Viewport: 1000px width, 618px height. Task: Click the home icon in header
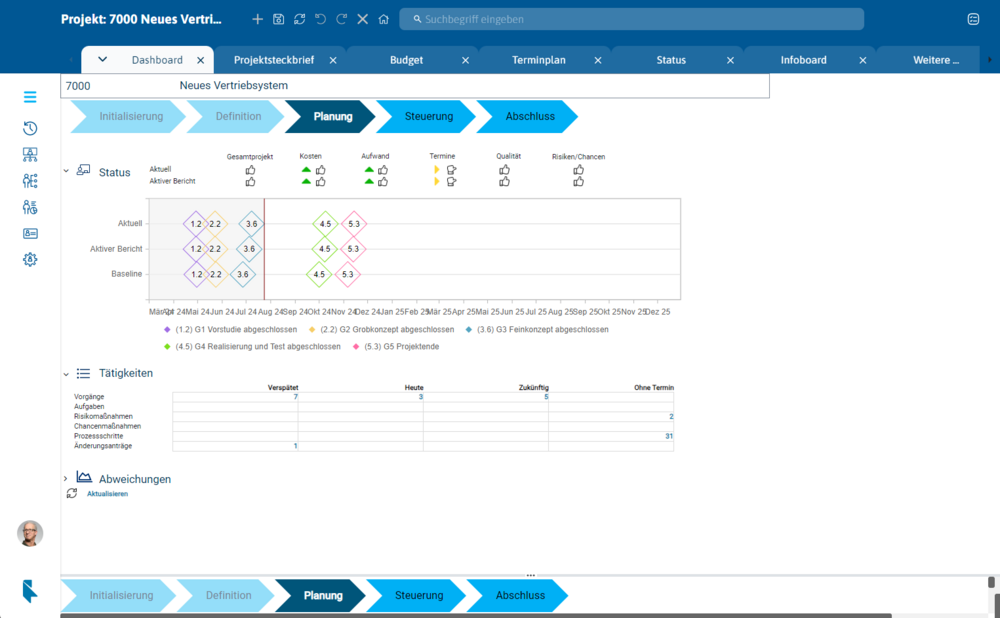pos(383,19)
